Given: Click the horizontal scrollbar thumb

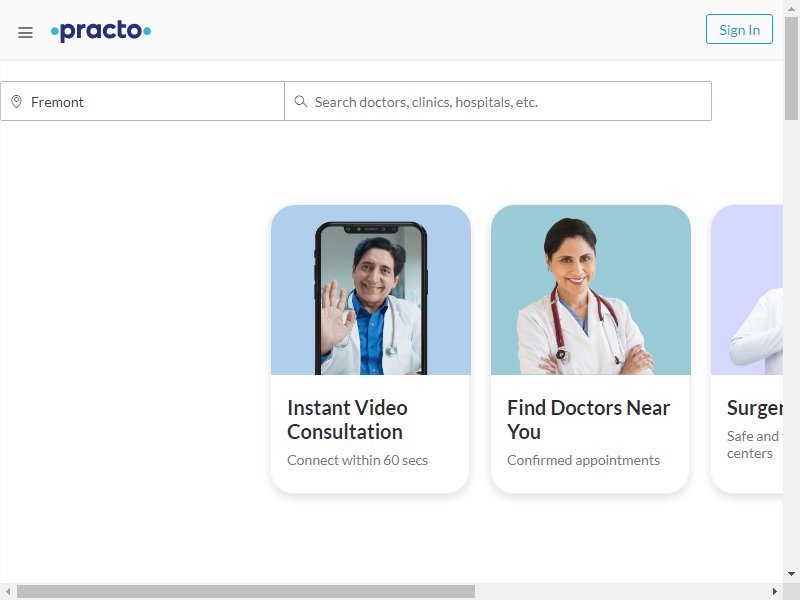Looking at the screenshot, I should (245, 591).
